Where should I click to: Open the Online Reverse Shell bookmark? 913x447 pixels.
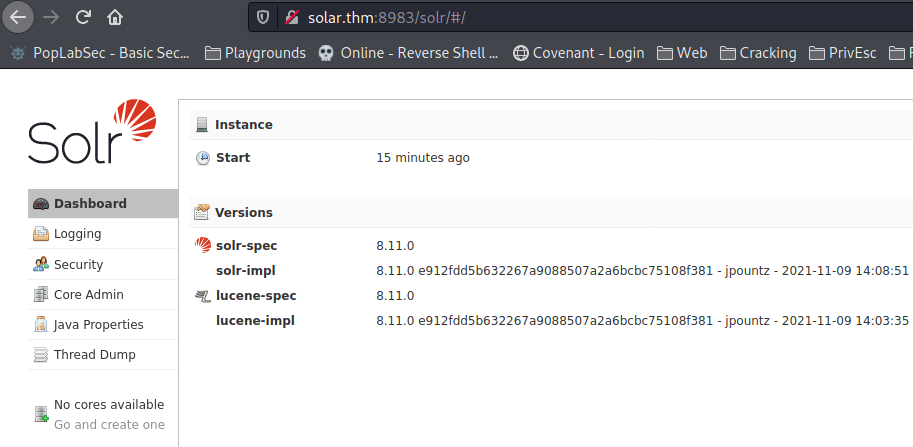click(x=409, y=53)
